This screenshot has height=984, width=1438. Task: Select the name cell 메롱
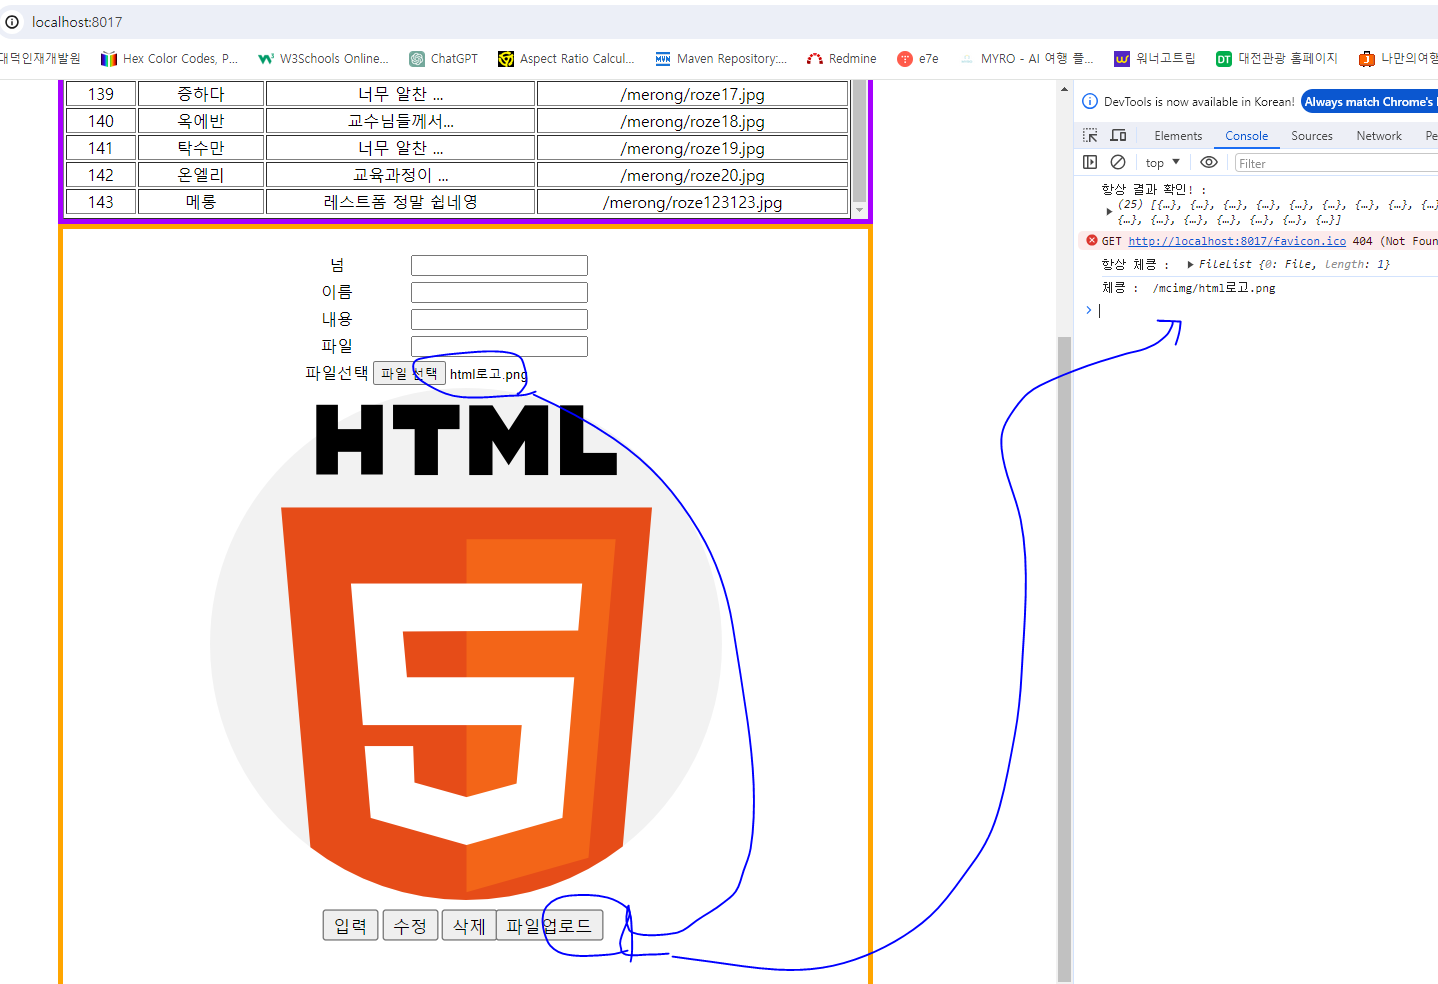(x=201, y=202)
